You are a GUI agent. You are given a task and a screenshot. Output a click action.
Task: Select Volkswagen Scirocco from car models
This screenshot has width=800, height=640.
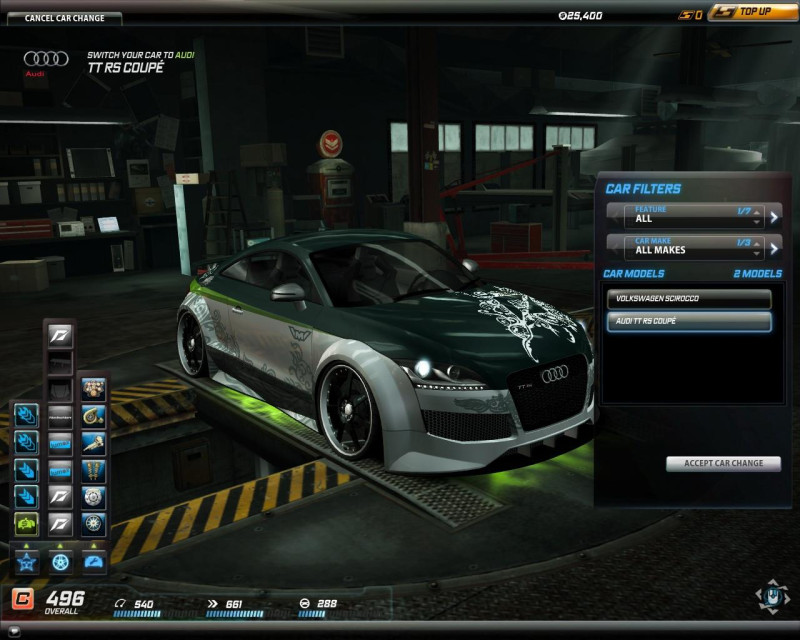point(689,299)
